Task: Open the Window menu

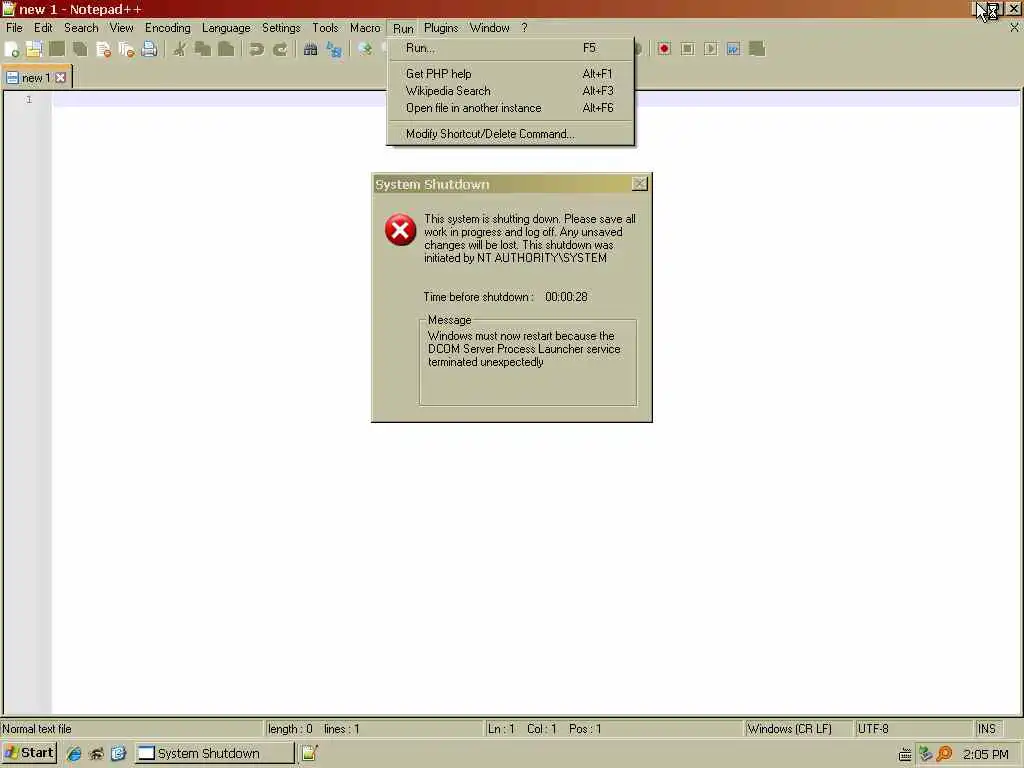Action: tap(489, 28)
